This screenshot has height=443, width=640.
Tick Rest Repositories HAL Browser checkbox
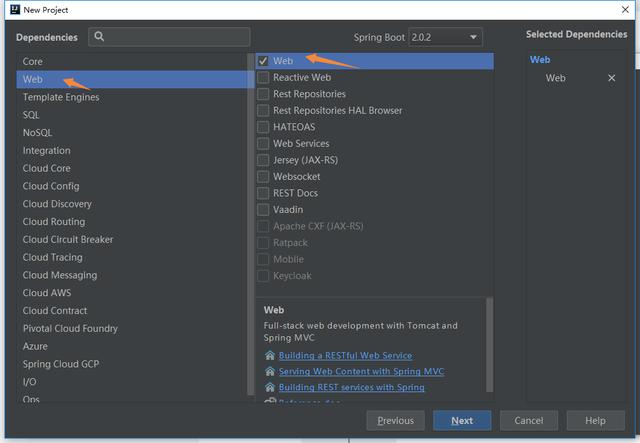pos(263,111)
